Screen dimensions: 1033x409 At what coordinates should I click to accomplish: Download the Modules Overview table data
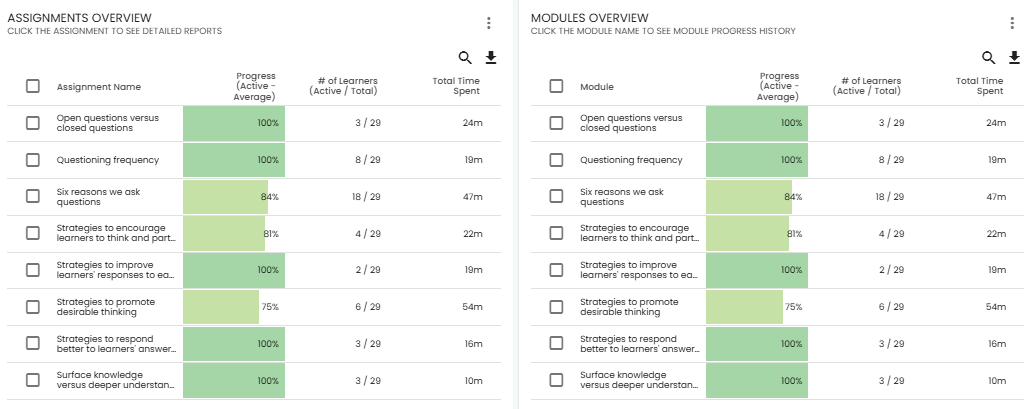1013,58
